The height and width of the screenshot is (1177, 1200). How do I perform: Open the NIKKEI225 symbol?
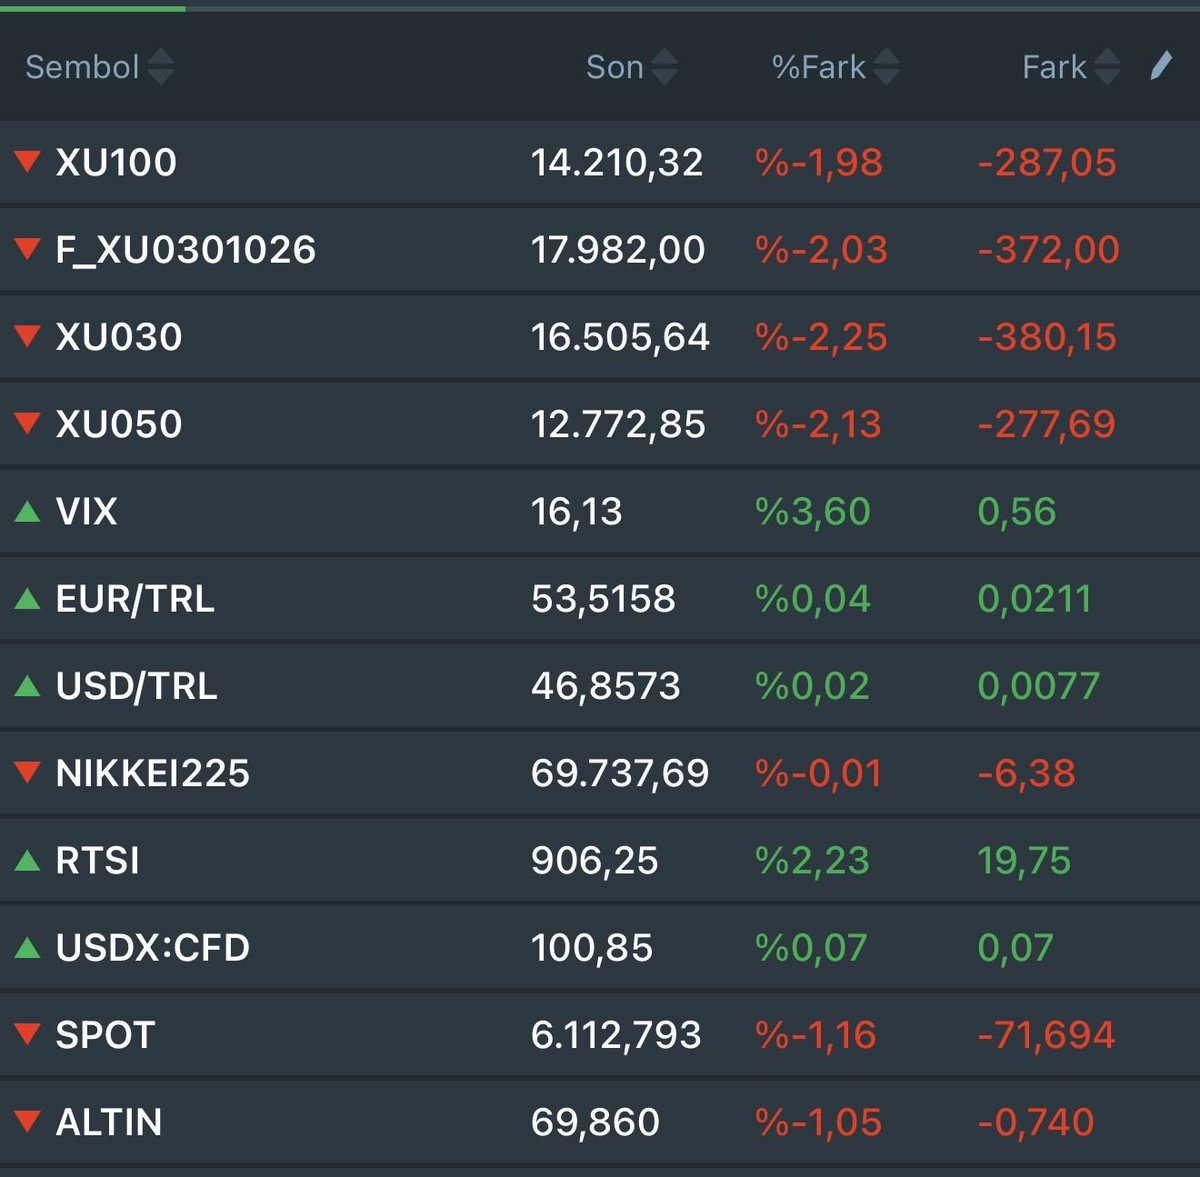pyautogui.click(x=152, y=773)
